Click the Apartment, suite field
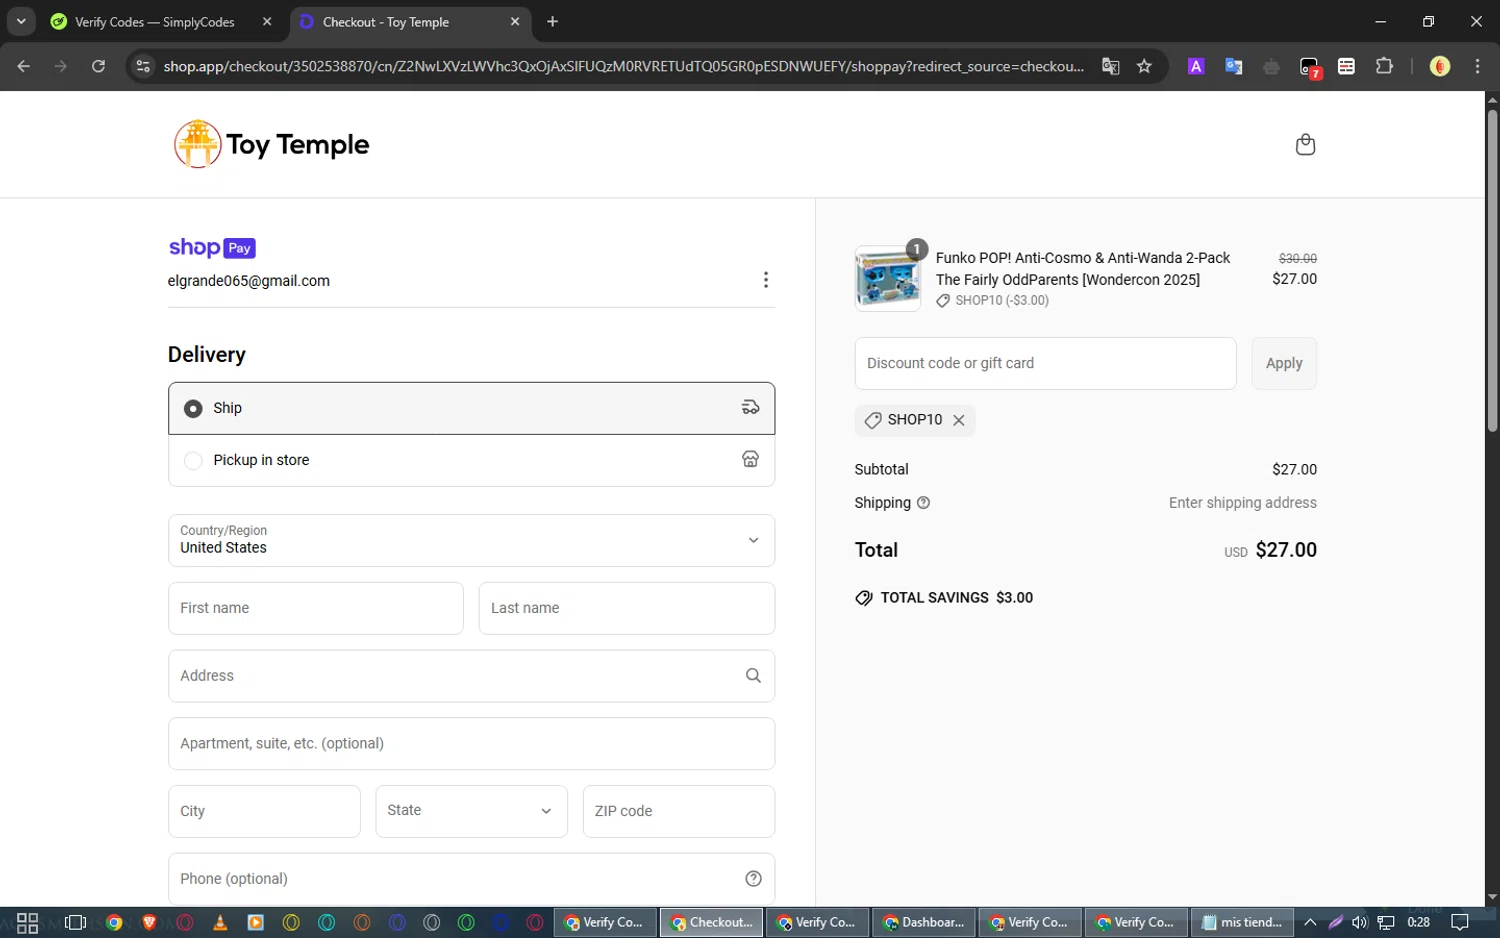Screen dimensions: 1500x938 click(471, 744)
